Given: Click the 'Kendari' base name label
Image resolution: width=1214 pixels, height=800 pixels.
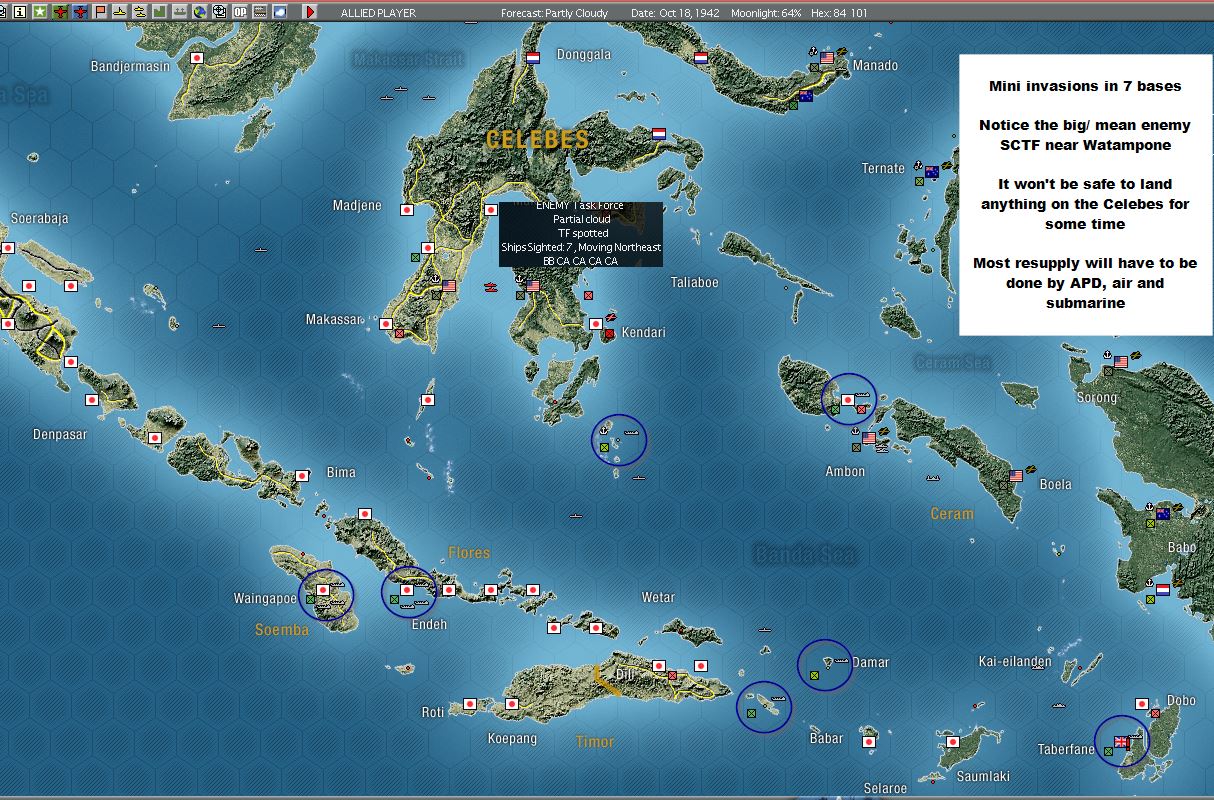Looking at the screenshot, I should [643, 332].
